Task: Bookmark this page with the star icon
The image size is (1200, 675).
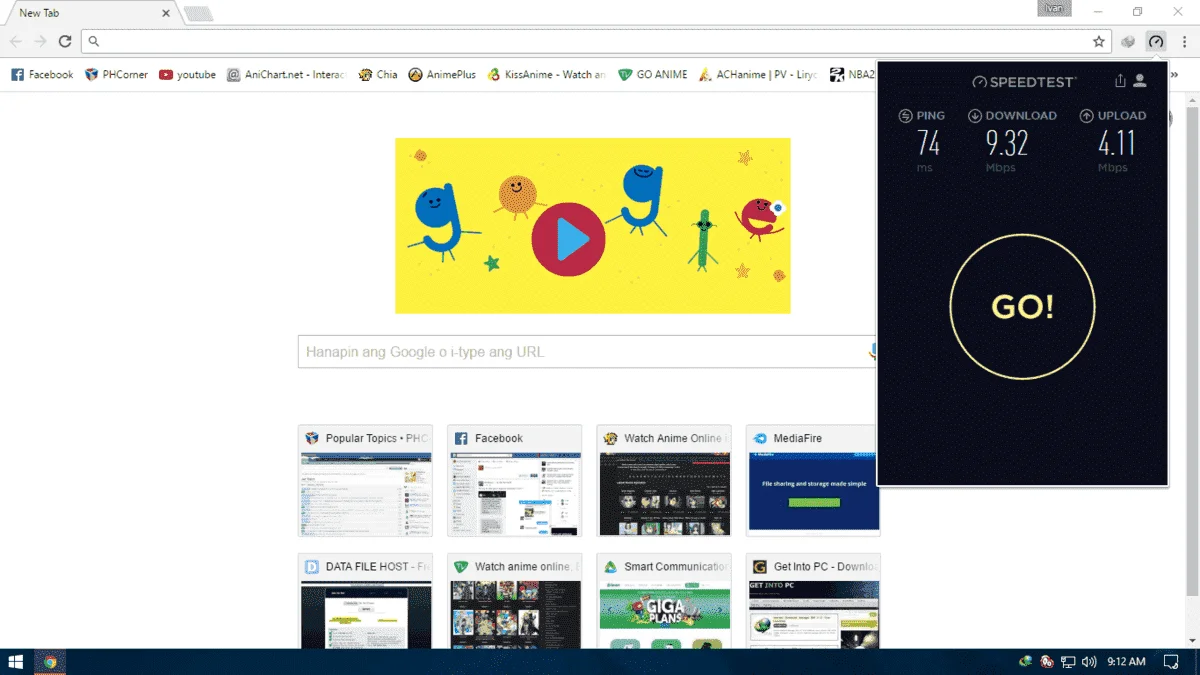Action: pos(1099,41)
